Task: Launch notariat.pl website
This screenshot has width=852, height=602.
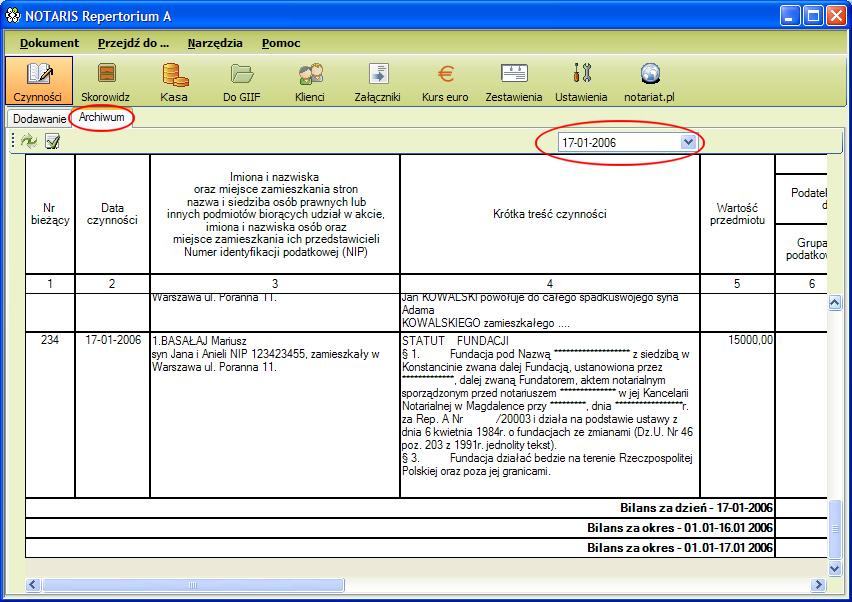Action: [x=649, y=80]
